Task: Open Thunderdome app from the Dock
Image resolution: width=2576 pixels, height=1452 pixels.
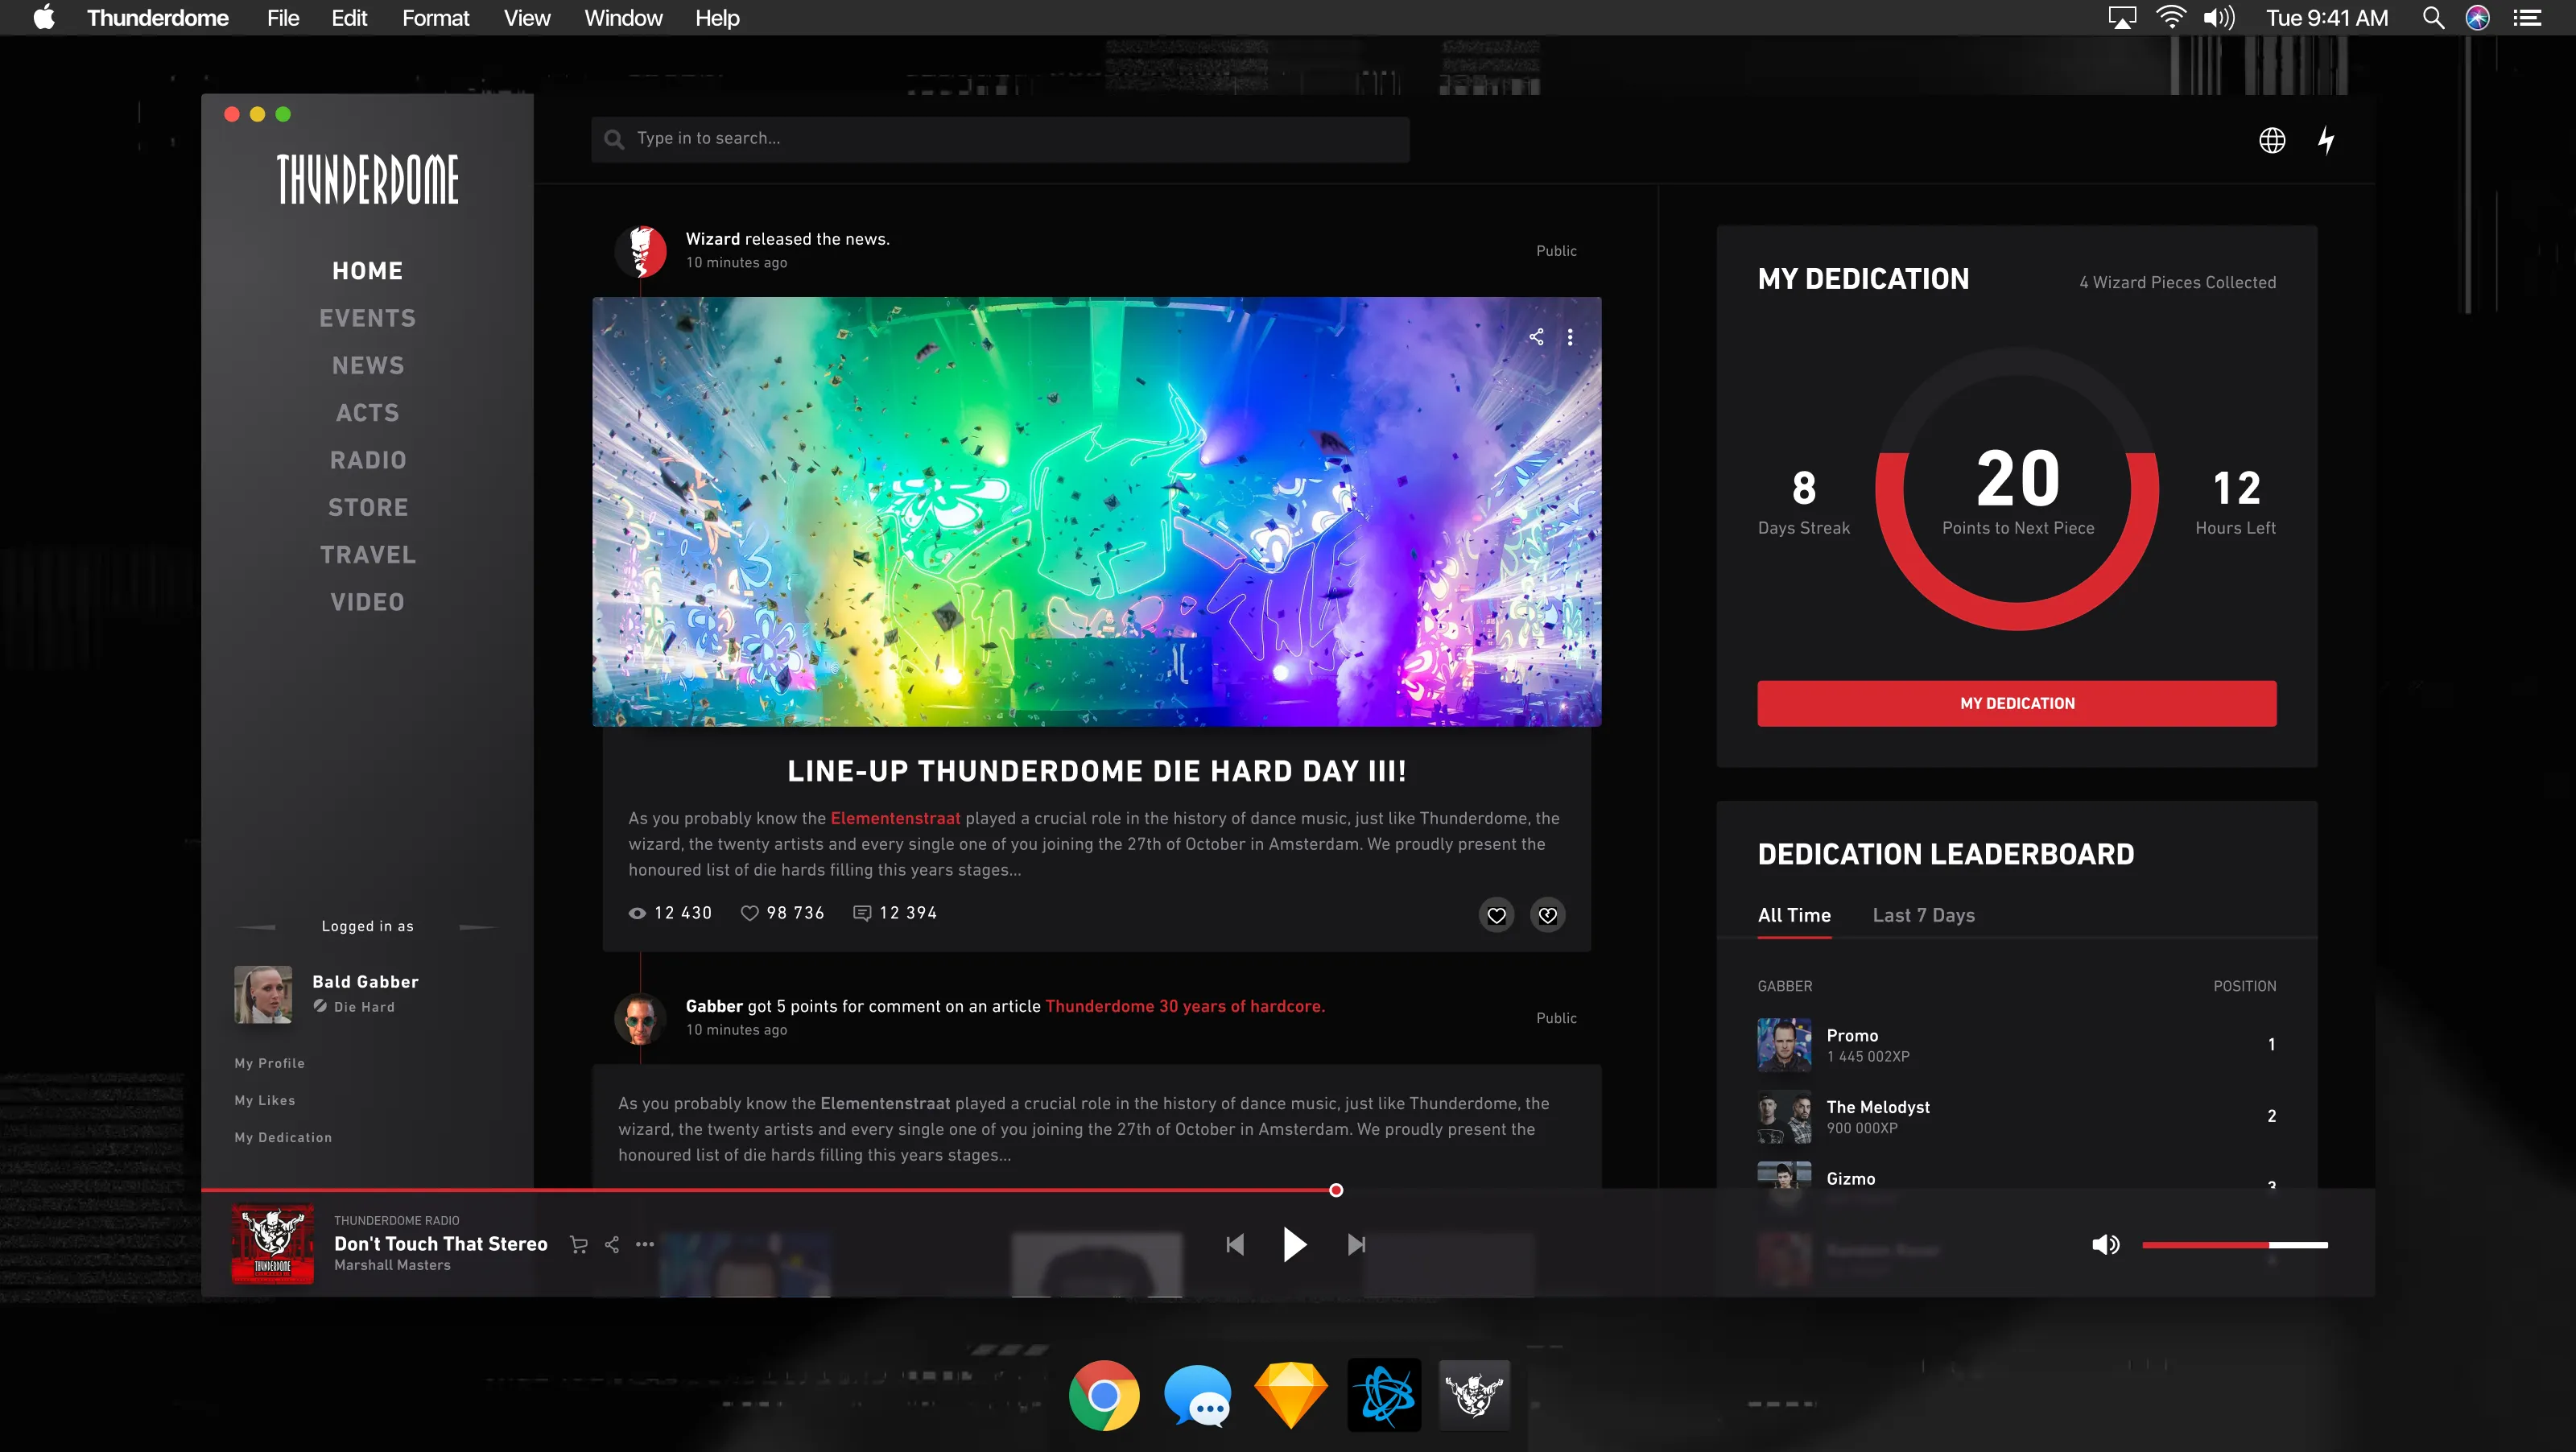Action: click(x=1474, y=1394)
